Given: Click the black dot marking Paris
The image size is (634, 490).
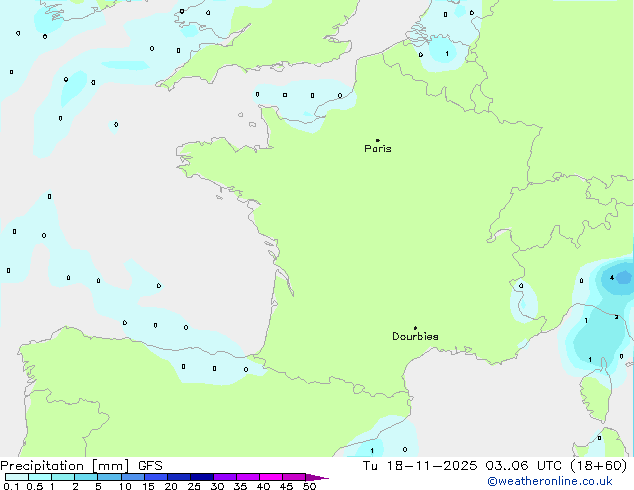Looking at the screenshot, I should click(x=378, y=140).
